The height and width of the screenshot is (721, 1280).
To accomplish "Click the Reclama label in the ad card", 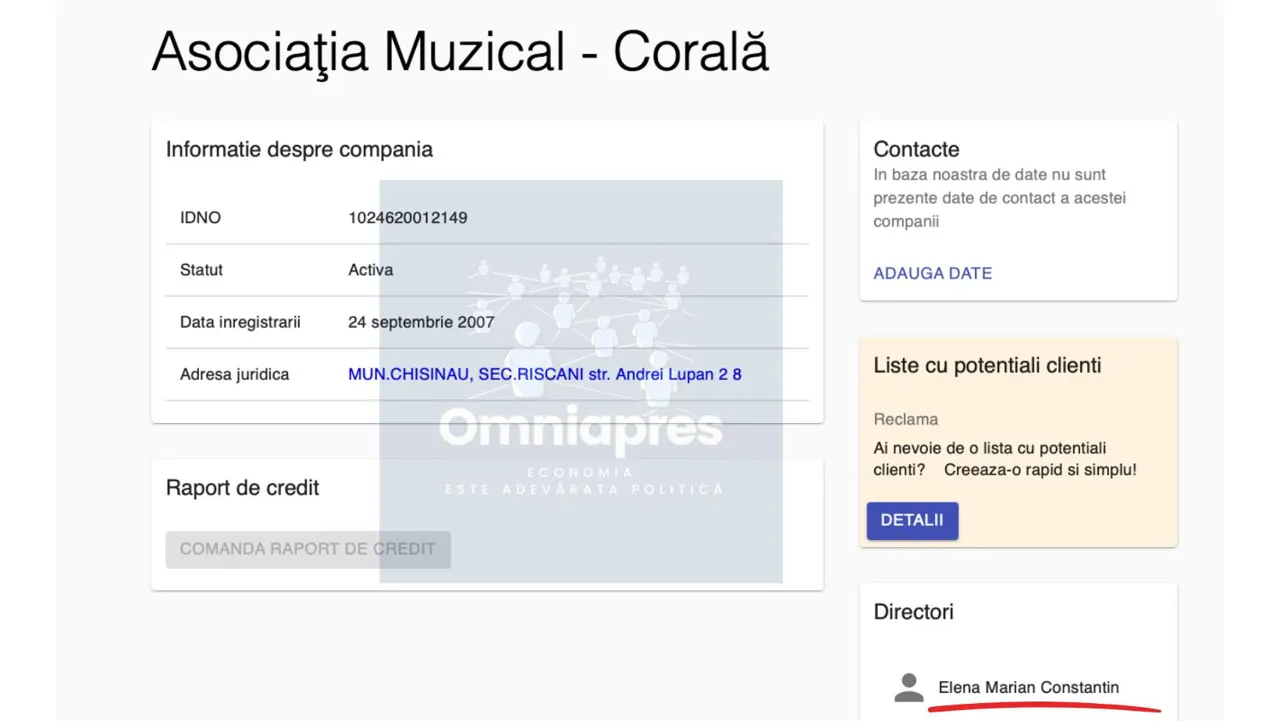I will click(905, 420).
